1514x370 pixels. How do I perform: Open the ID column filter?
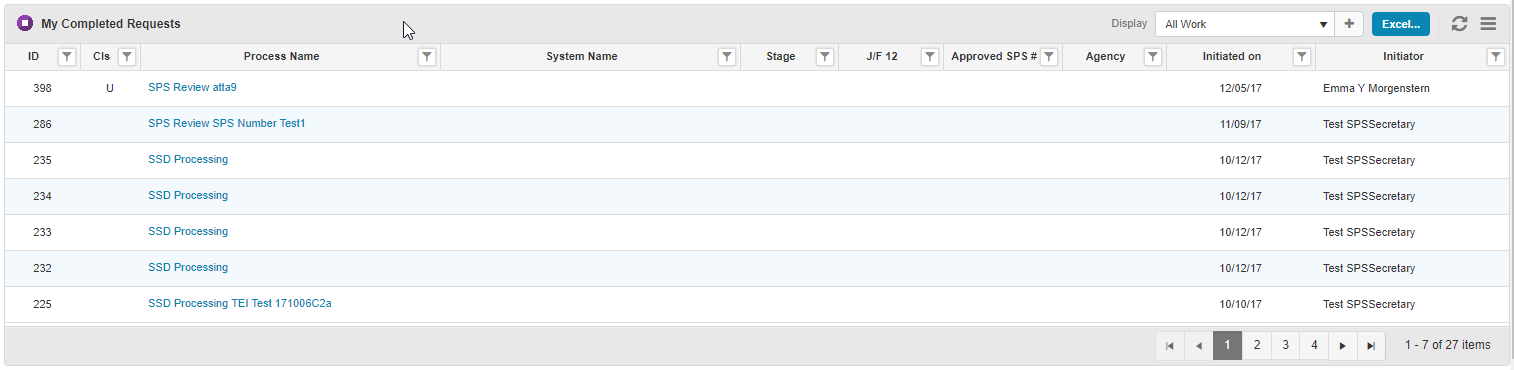coord(66,57)
